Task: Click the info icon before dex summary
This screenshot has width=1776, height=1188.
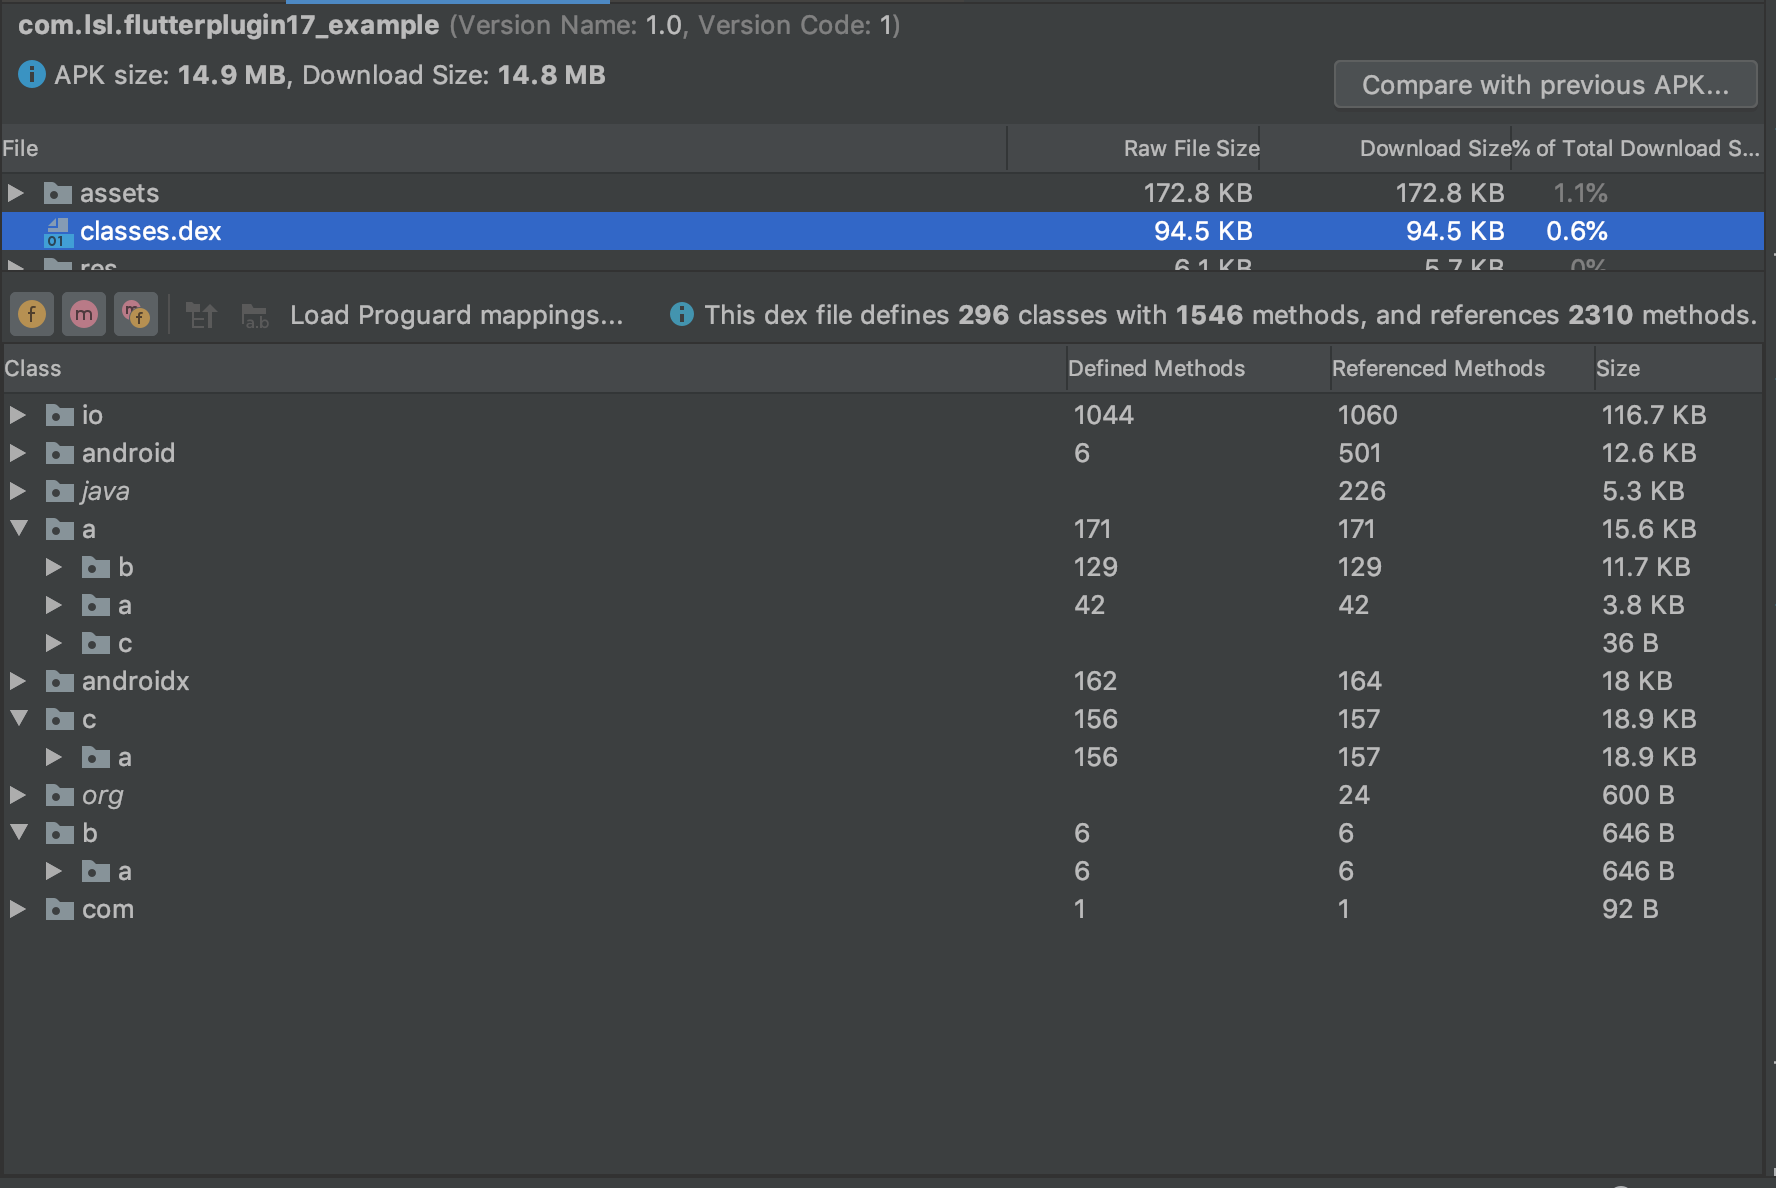Action: 682,315
